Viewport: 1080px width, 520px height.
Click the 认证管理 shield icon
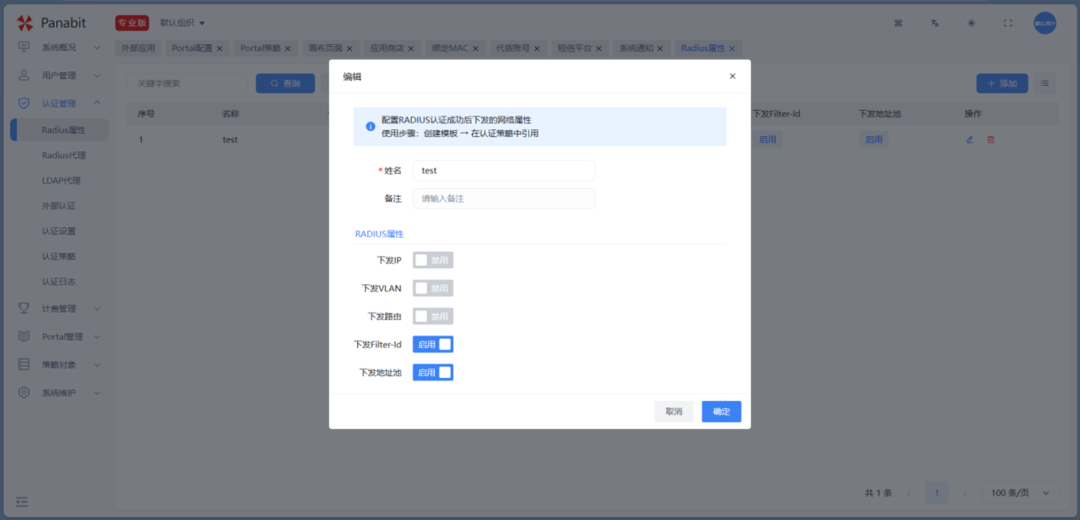coord(24,103)
